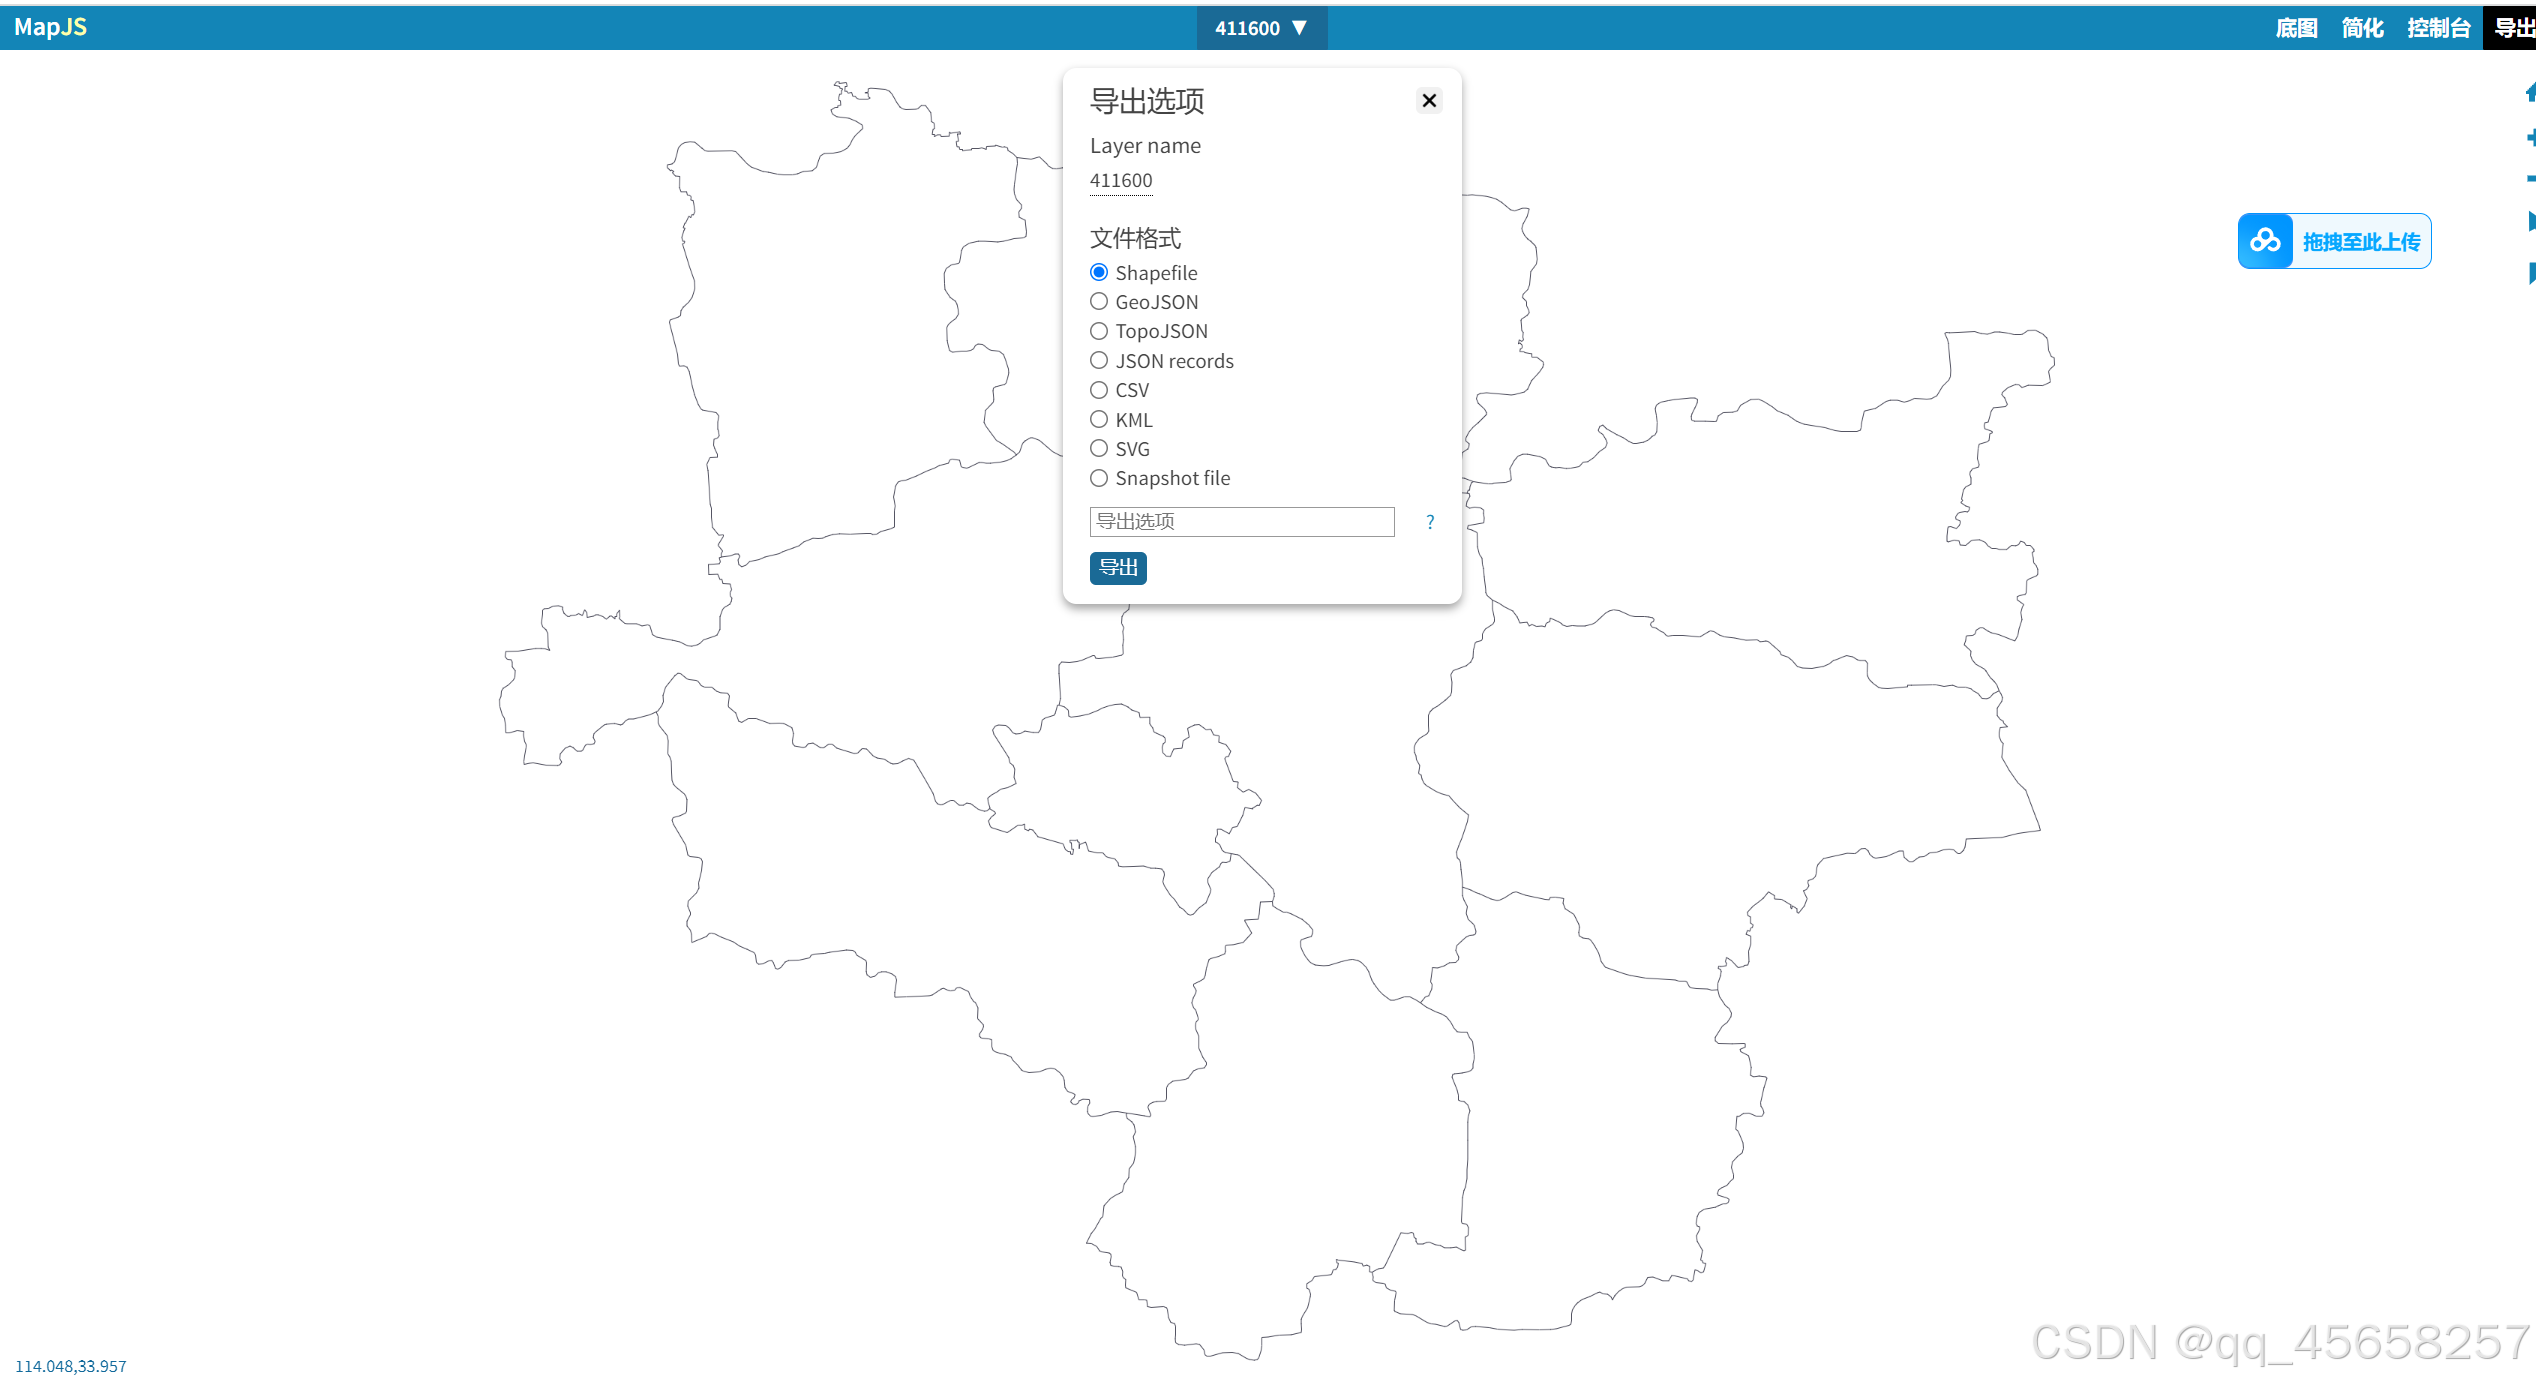Screen dimensions: 2536x1383
Task: Open the export options help question mark
Action: pyautogui.click(x=1430, y=522)
